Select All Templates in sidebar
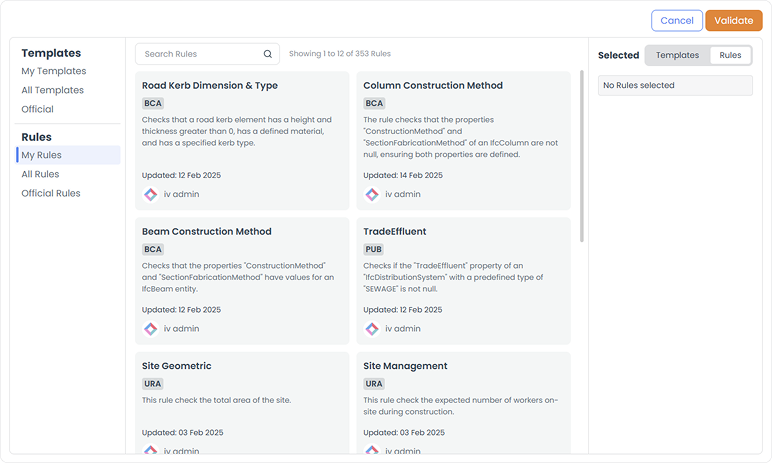This screenshot has width=772, height=463. click(53, 90)
